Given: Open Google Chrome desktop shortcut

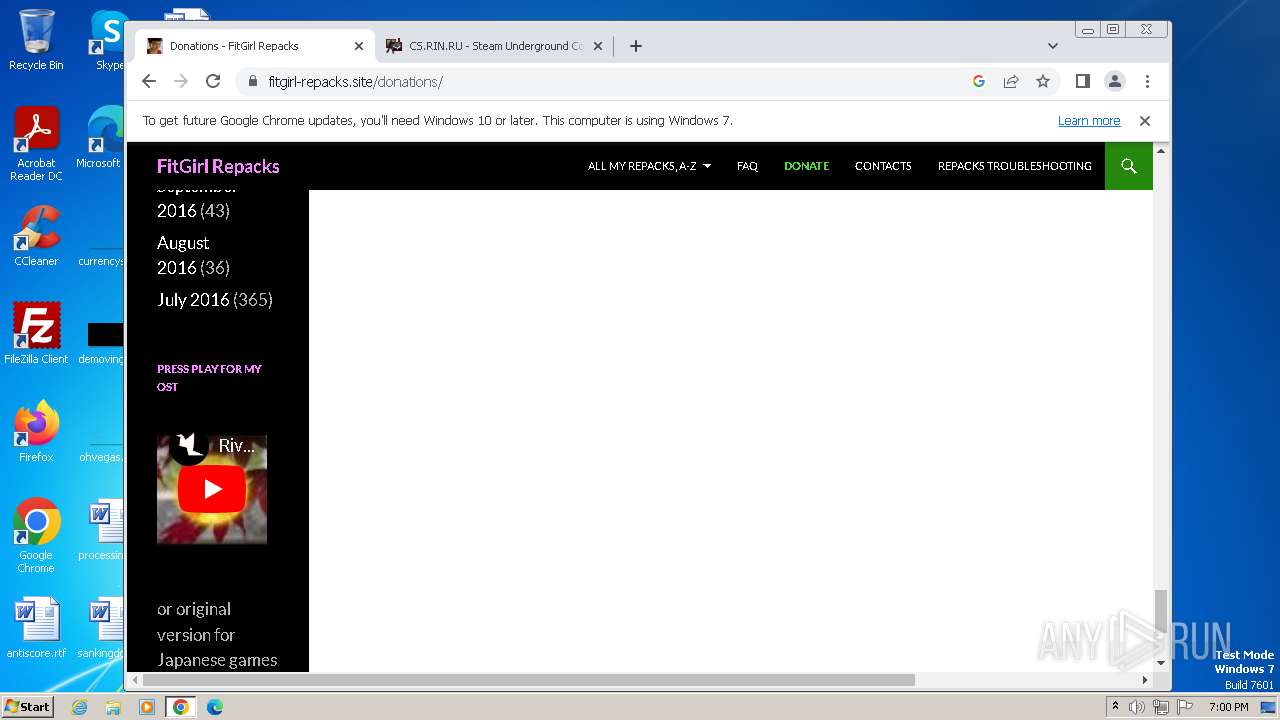Looking at the screenshot, I should [x=36, y=535].
